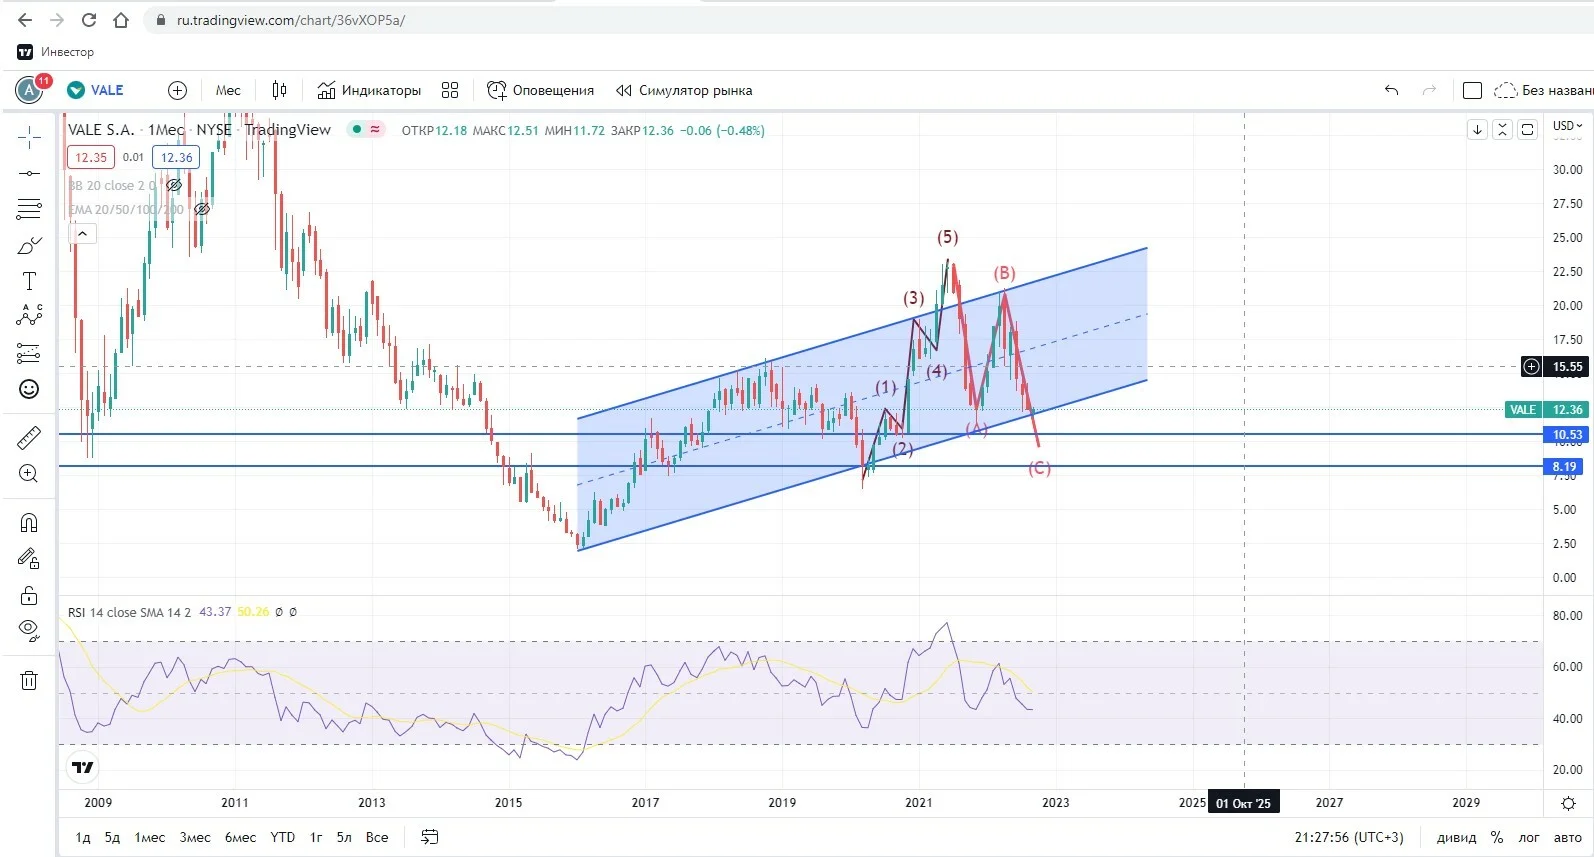This screenshot has height=857, width=1594.
Task: Activate the zoom in tool
Action: click(x=29, y=473)
